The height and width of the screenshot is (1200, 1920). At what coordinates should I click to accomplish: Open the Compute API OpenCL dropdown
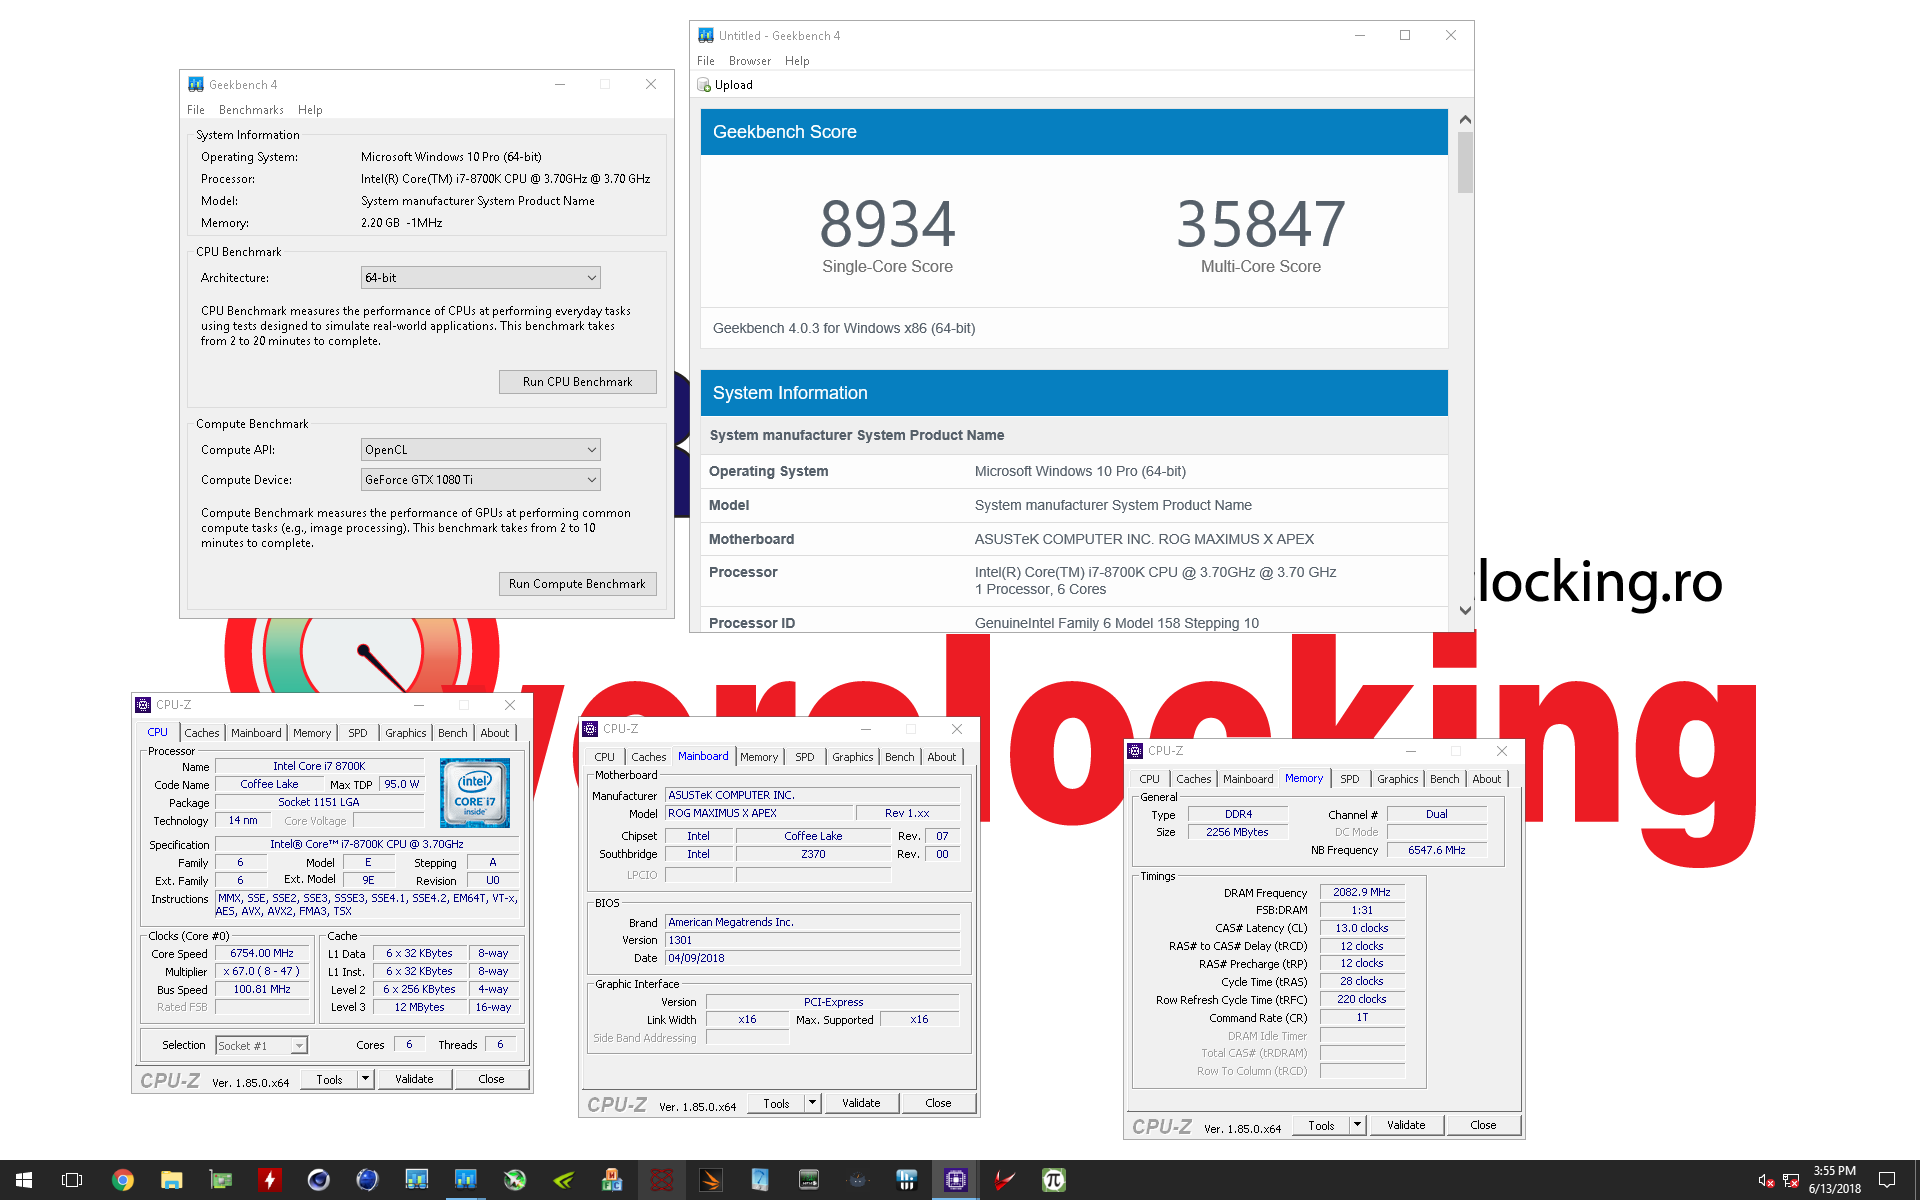click(x=480, y=450)
